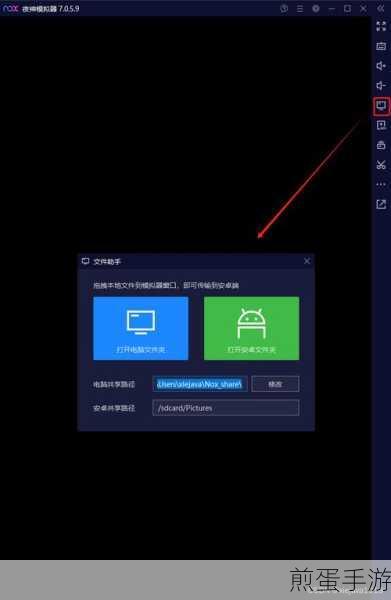Click the highlighted Nox_share PC path field
The height and width of the screenshot is (600, 391).
coord(200,384)
